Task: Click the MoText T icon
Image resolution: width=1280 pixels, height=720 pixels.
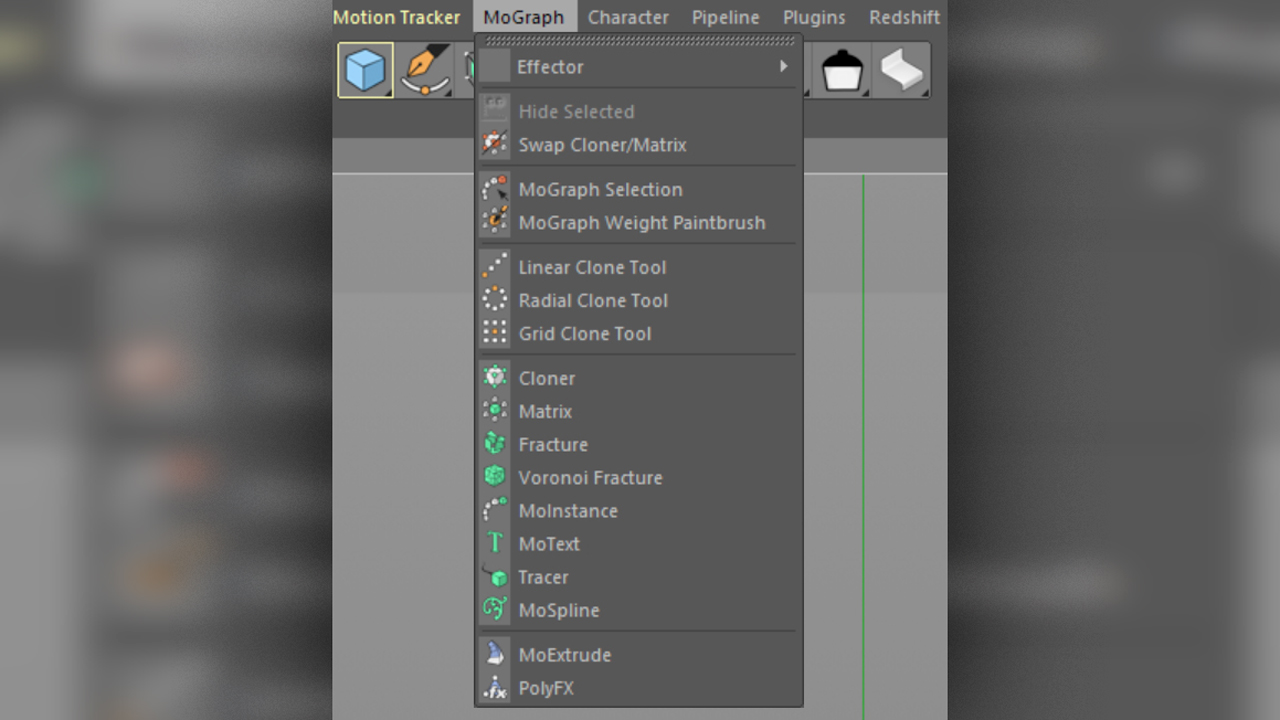Action: pos(495,543)
